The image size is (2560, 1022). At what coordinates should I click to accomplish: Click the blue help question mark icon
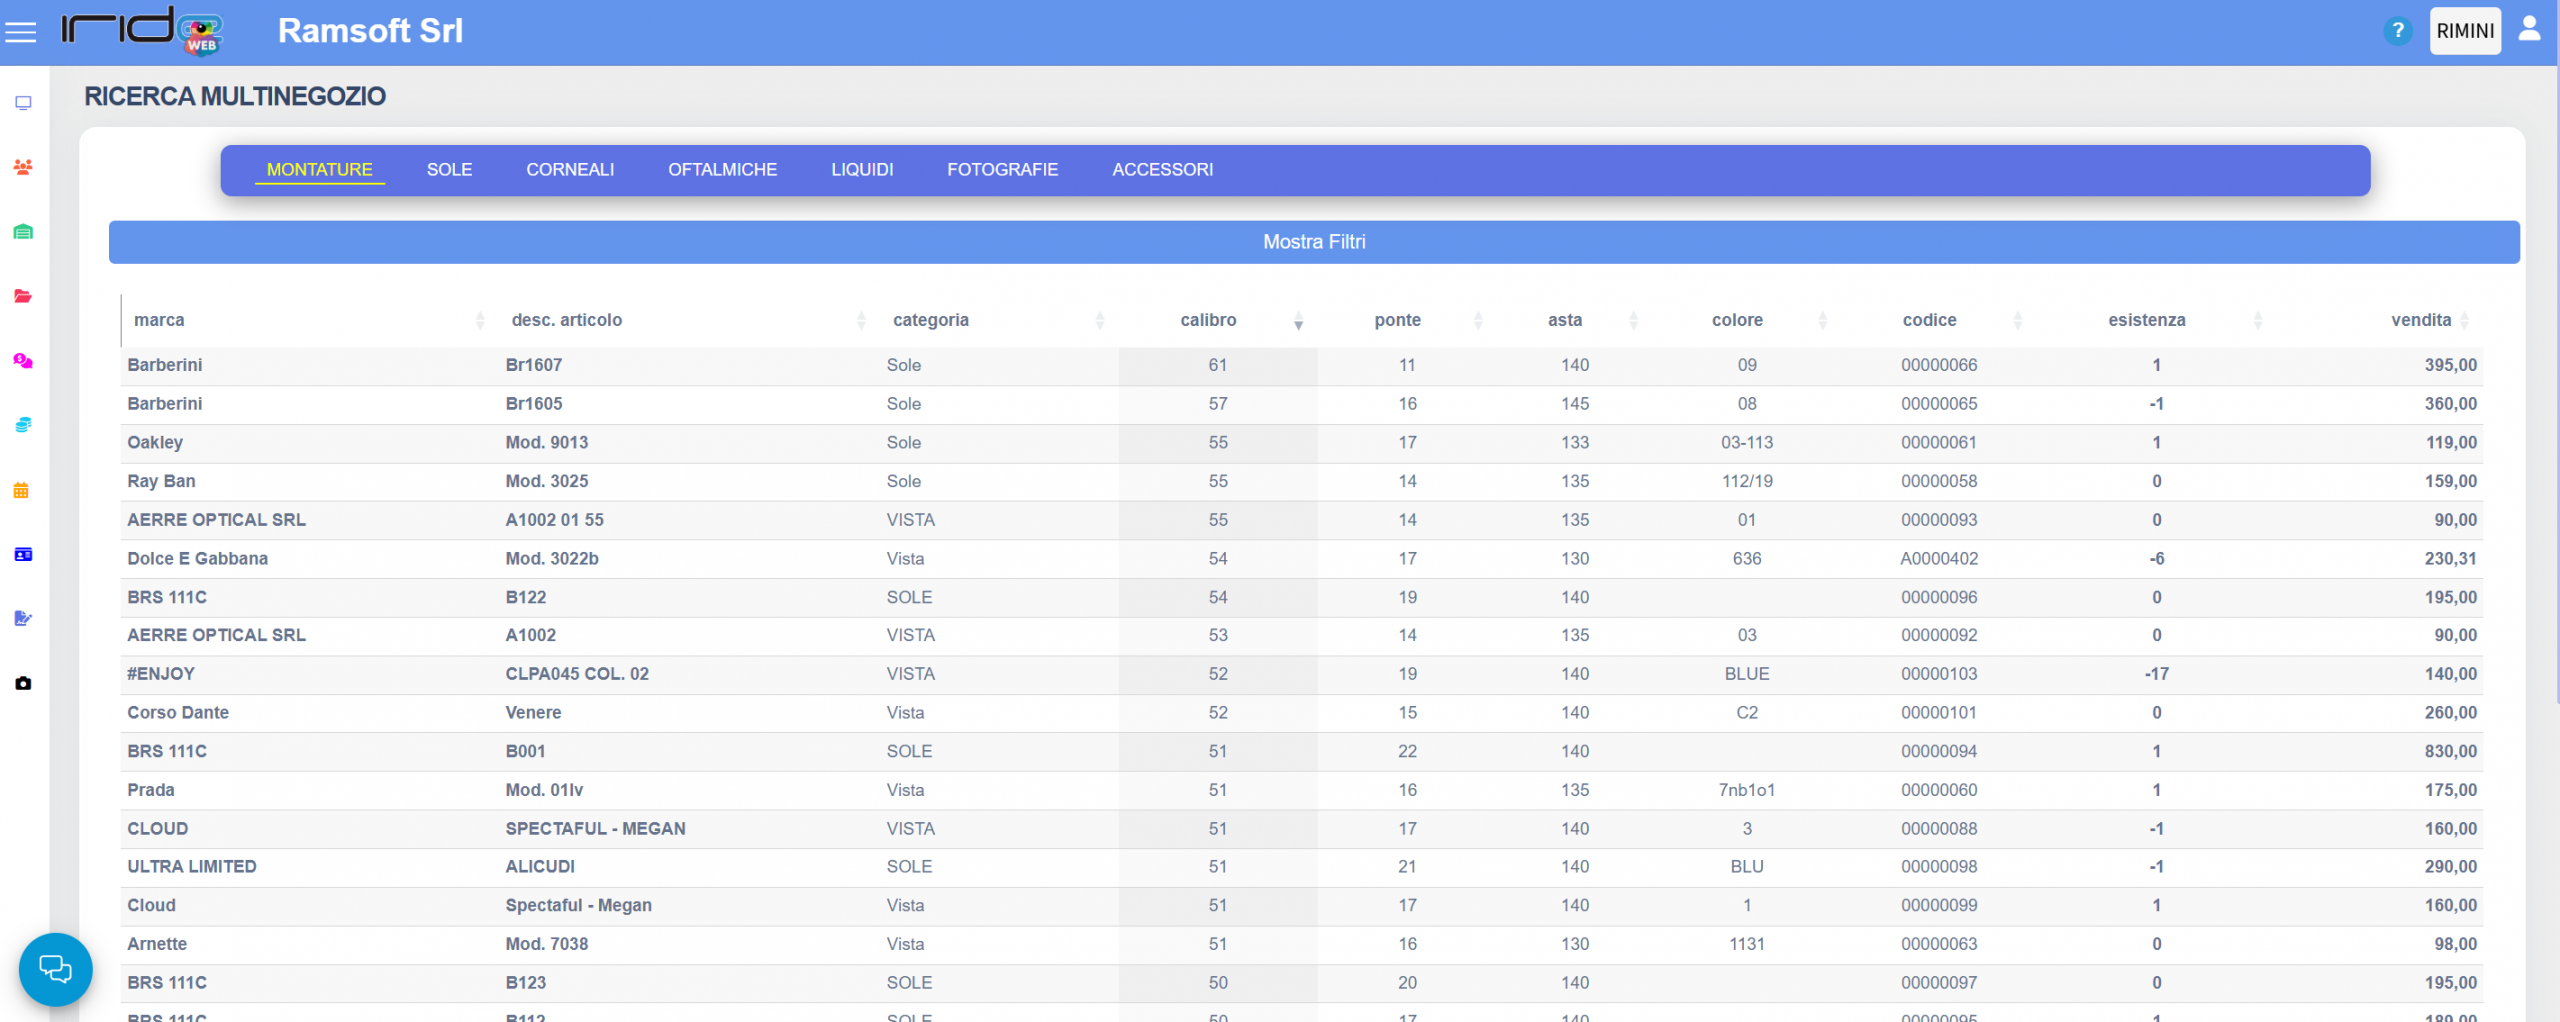2397,31
